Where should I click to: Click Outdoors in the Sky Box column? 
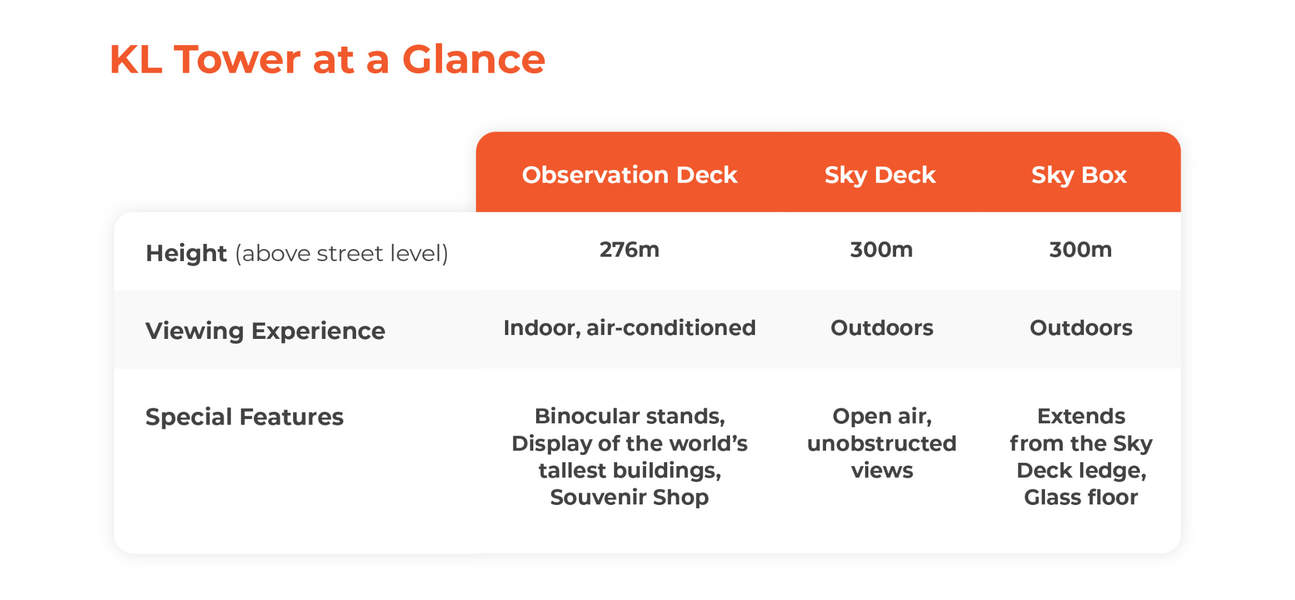coord(1080,328)
